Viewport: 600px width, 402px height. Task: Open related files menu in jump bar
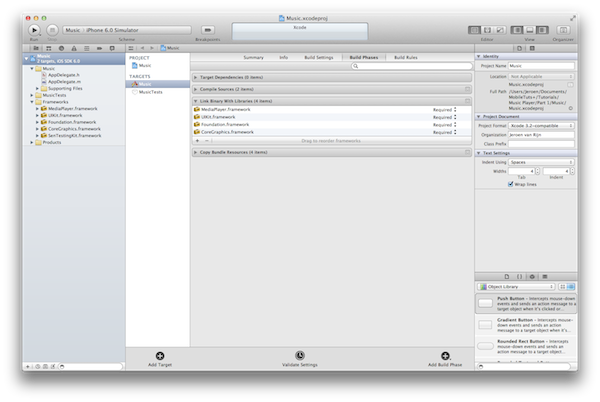coord(131,48)
